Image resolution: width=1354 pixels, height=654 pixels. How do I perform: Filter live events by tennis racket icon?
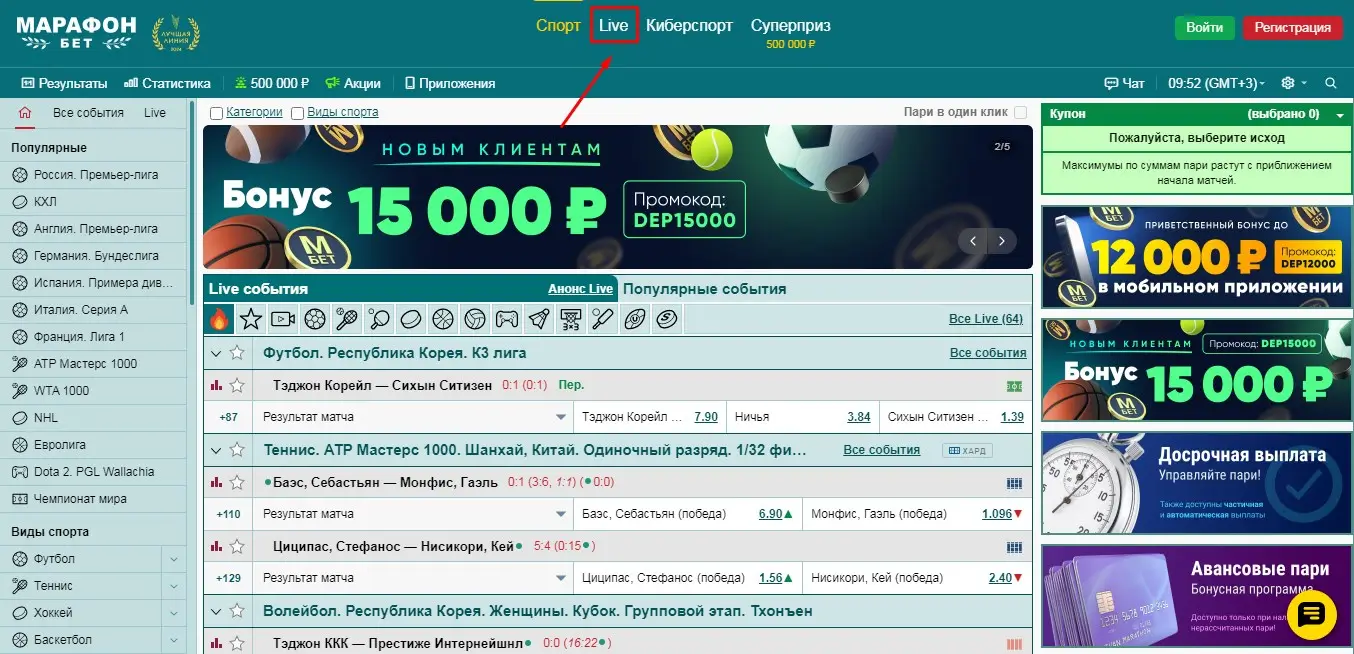tap(347, 319)
